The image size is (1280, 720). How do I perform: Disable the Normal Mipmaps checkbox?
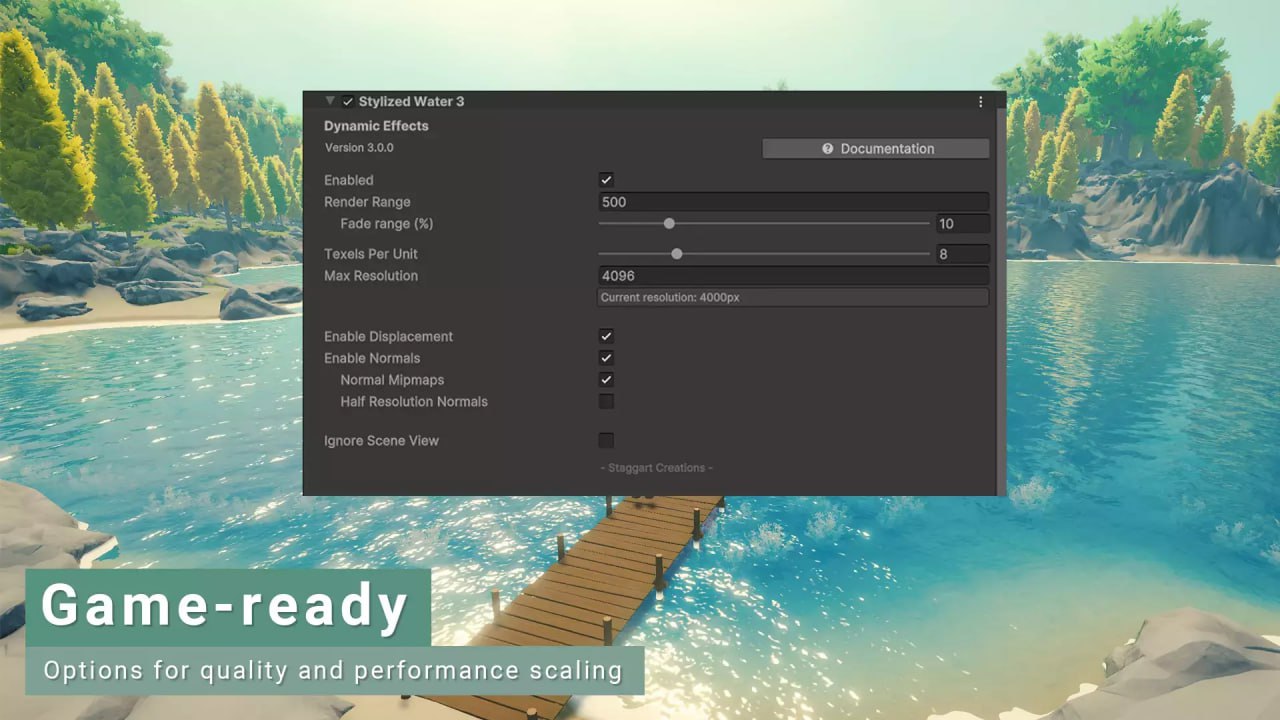click(x=606, y=379)
